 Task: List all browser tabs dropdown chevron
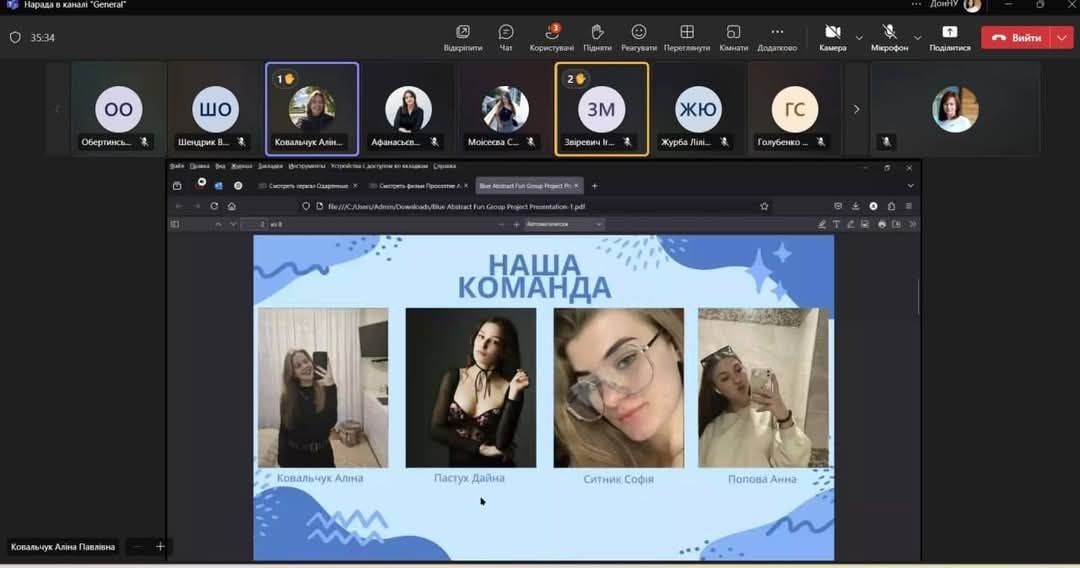911,186
